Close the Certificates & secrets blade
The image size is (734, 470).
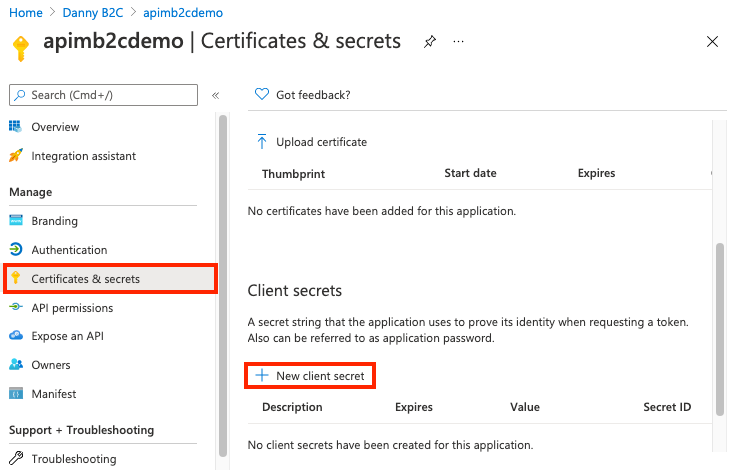pyautogui.click(x=712, y=42)
